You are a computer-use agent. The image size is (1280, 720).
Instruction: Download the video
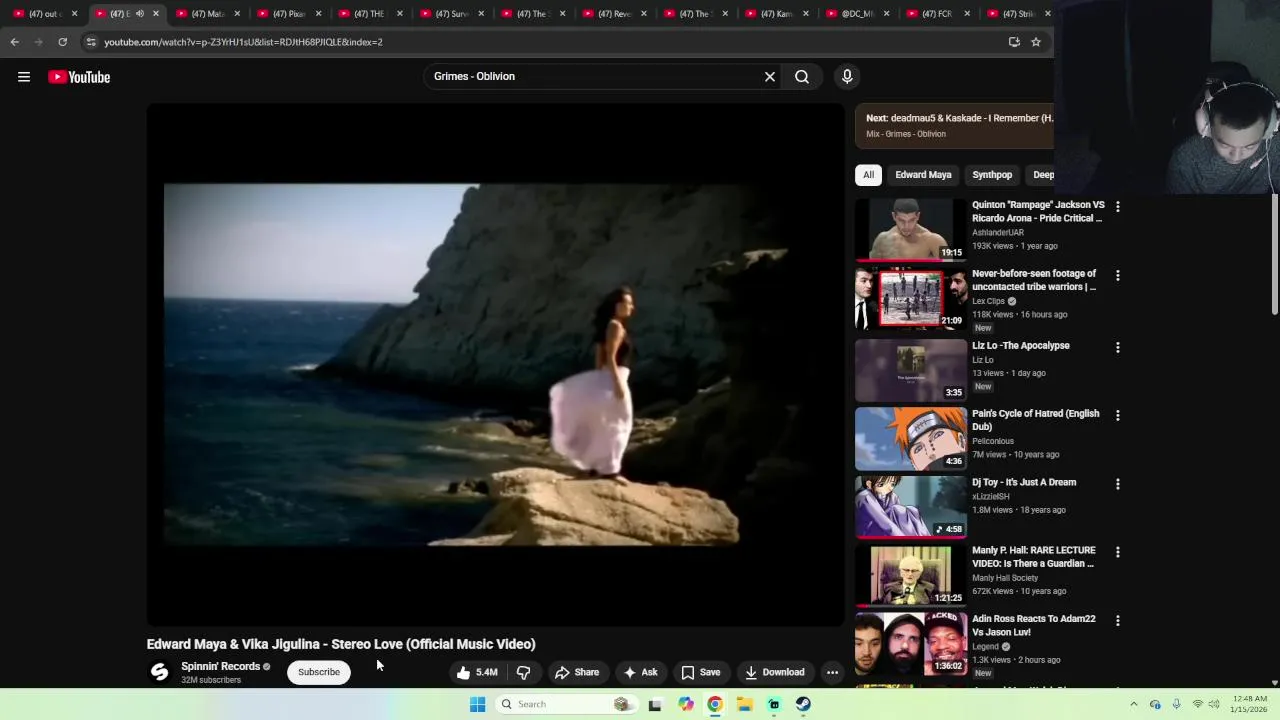pos(774,672)
